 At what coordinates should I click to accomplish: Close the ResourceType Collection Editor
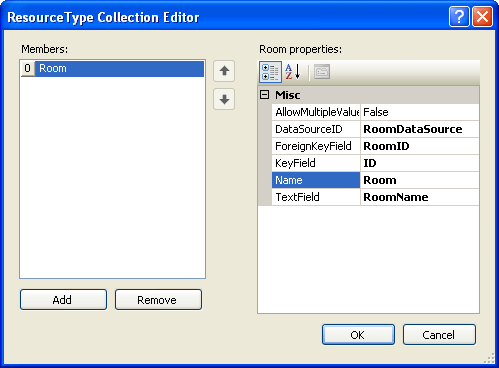[482, 16]
